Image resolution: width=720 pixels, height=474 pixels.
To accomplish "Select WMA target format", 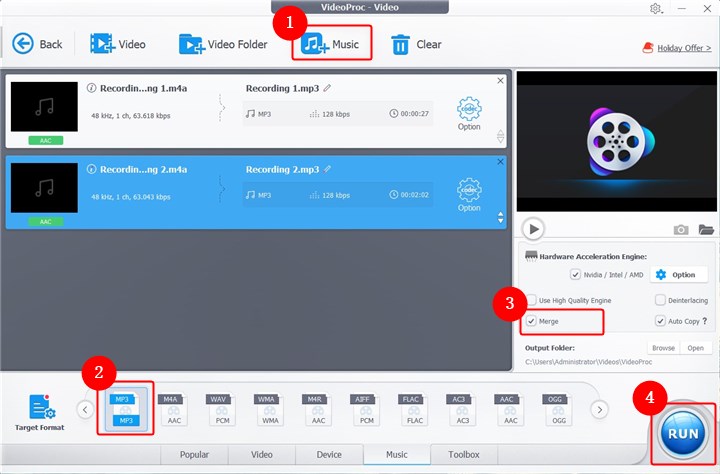I will click(x=269, y=409).
